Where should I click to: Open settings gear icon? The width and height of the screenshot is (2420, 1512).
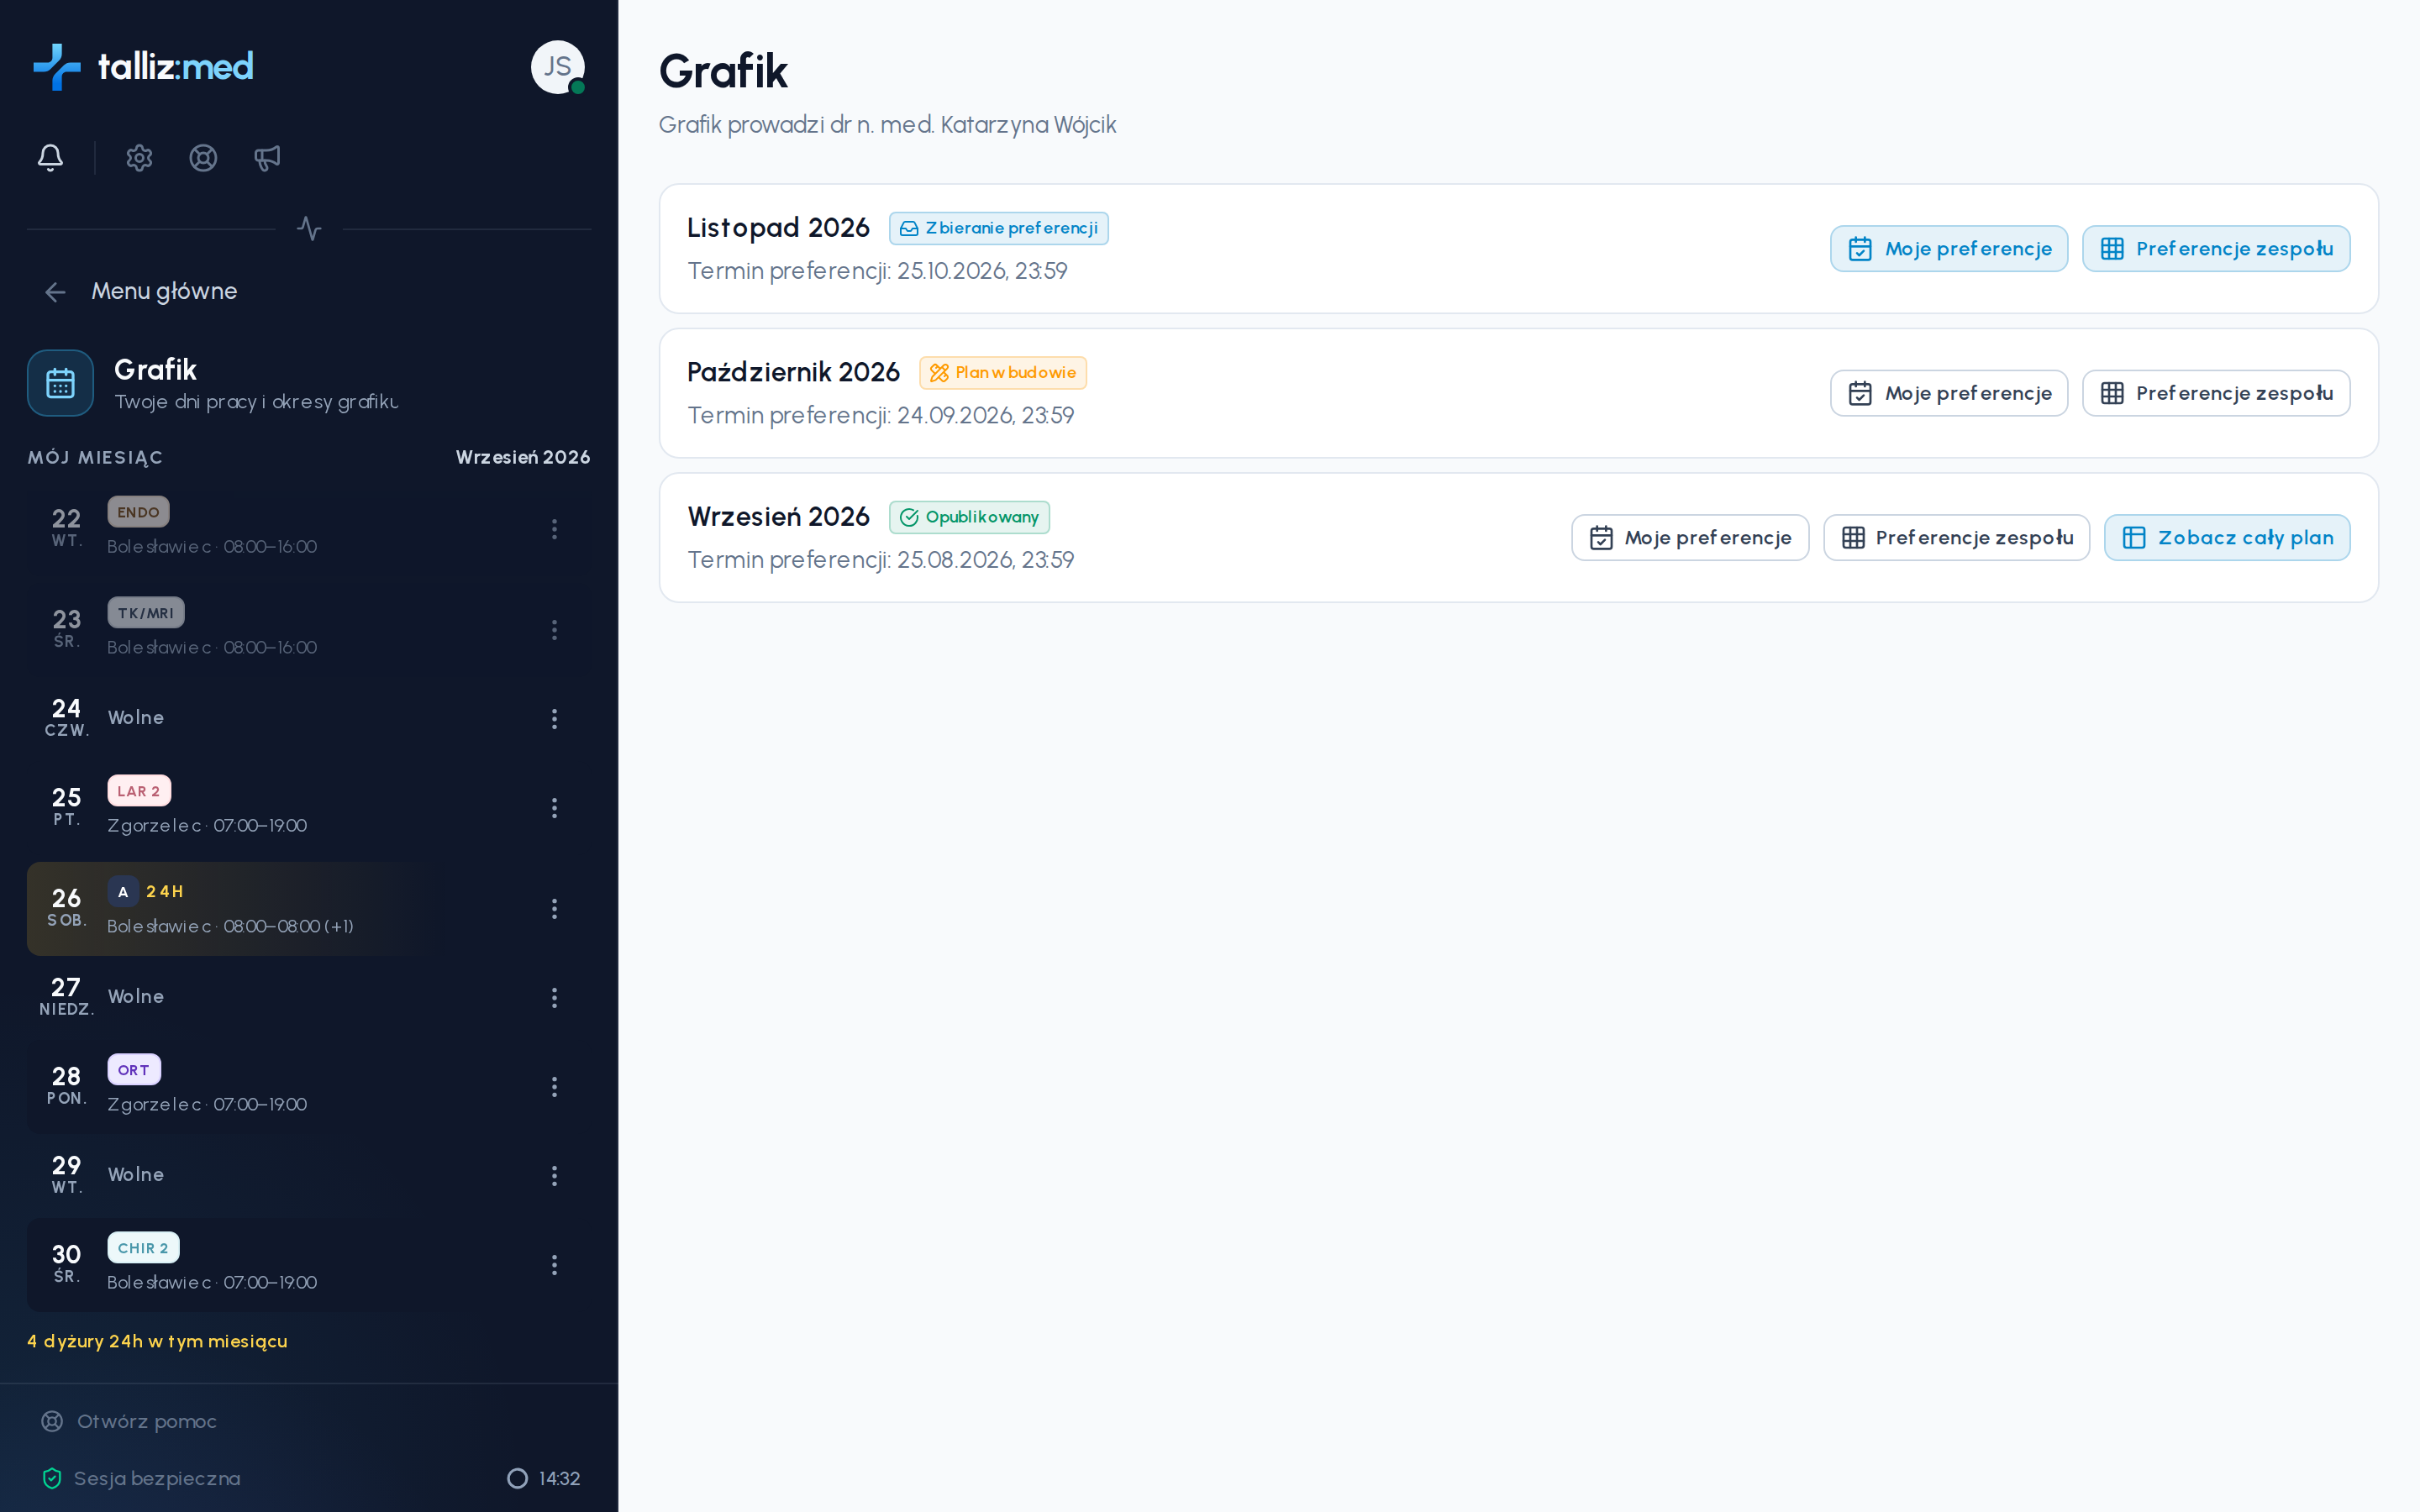139,157
